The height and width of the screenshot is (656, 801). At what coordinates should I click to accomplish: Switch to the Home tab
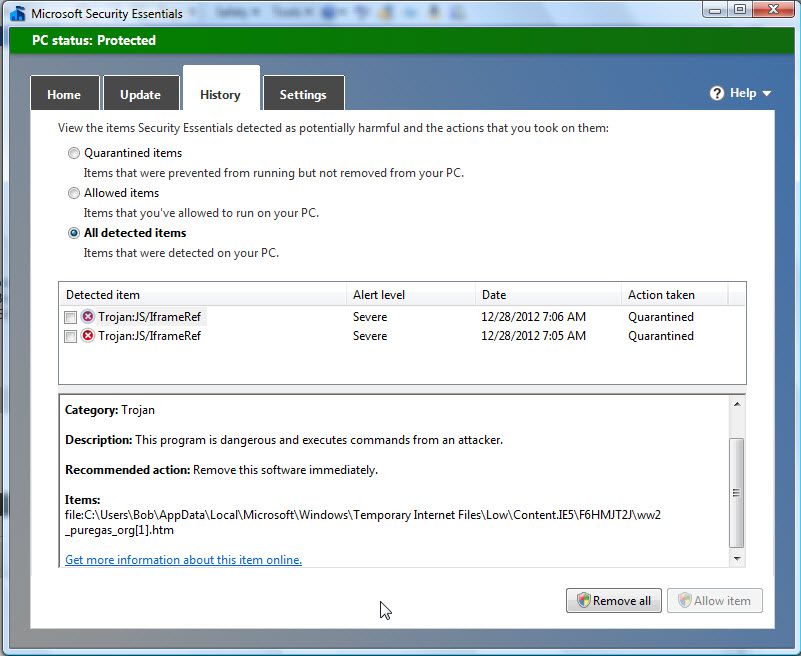[x=64, y=93]
